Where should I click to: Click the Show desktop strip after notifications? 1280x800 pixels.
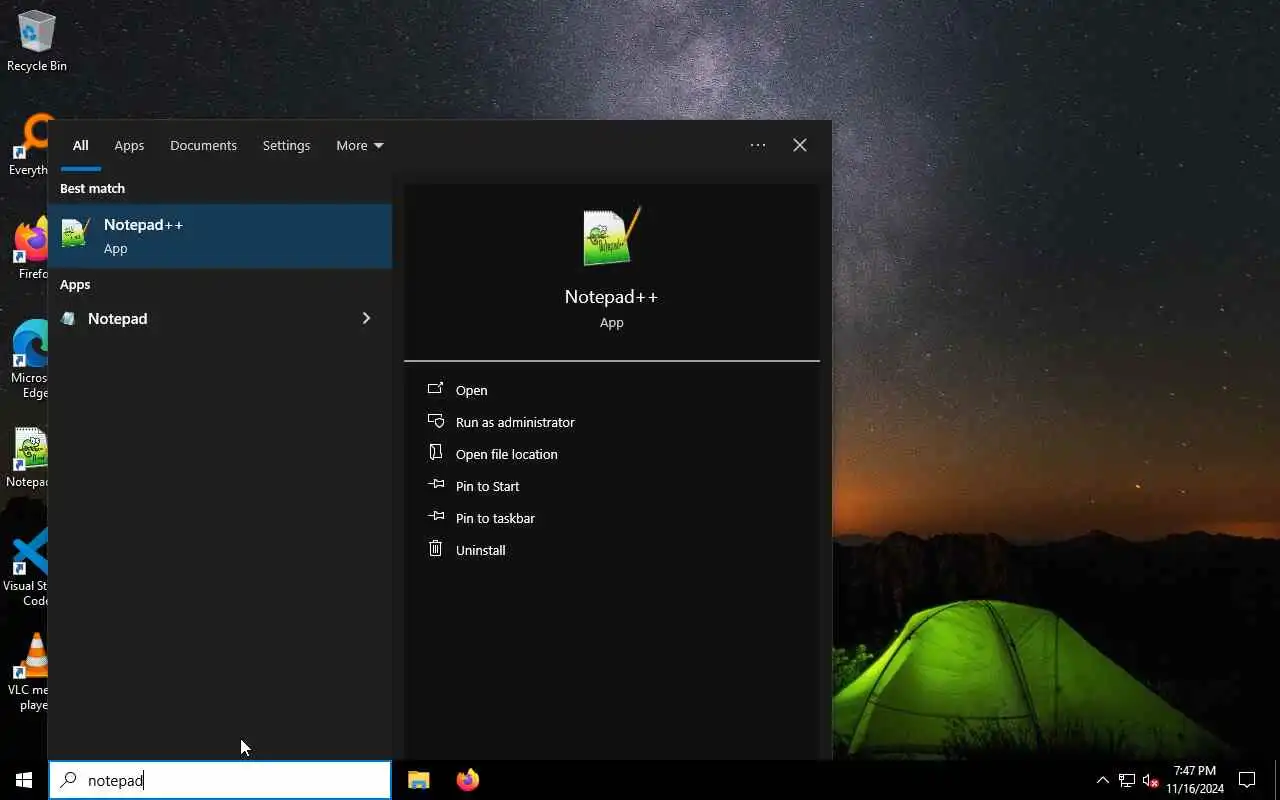(1277, 780)
